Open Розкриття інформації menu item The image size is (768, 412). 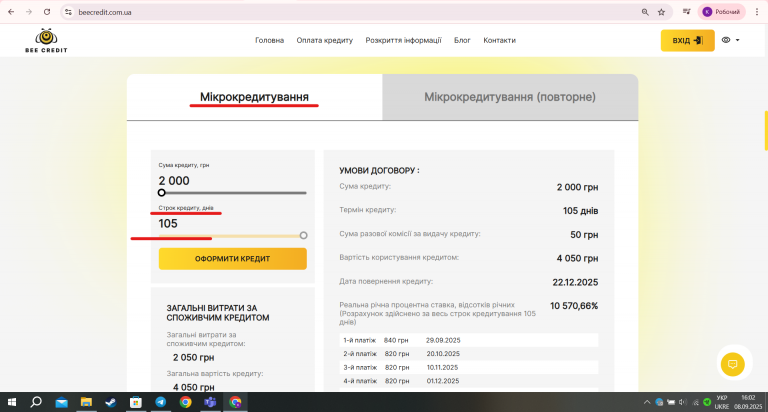pyautogui.click(x=403, y=40)
